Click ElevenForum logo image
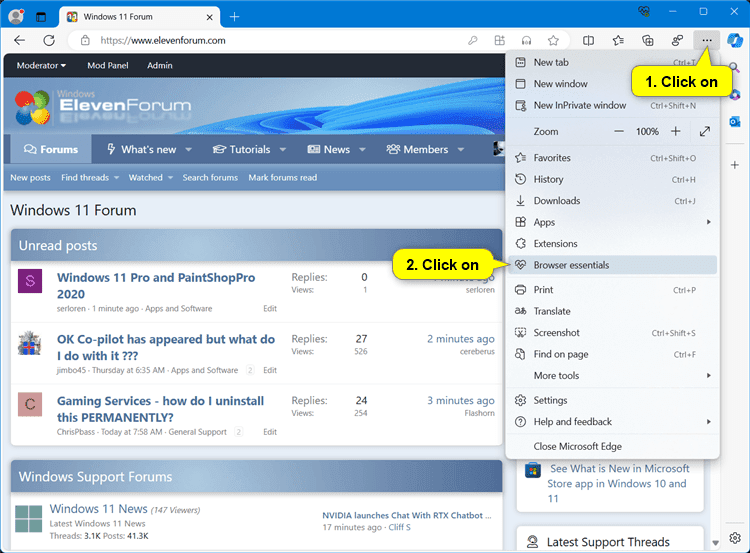 [102, 106]
